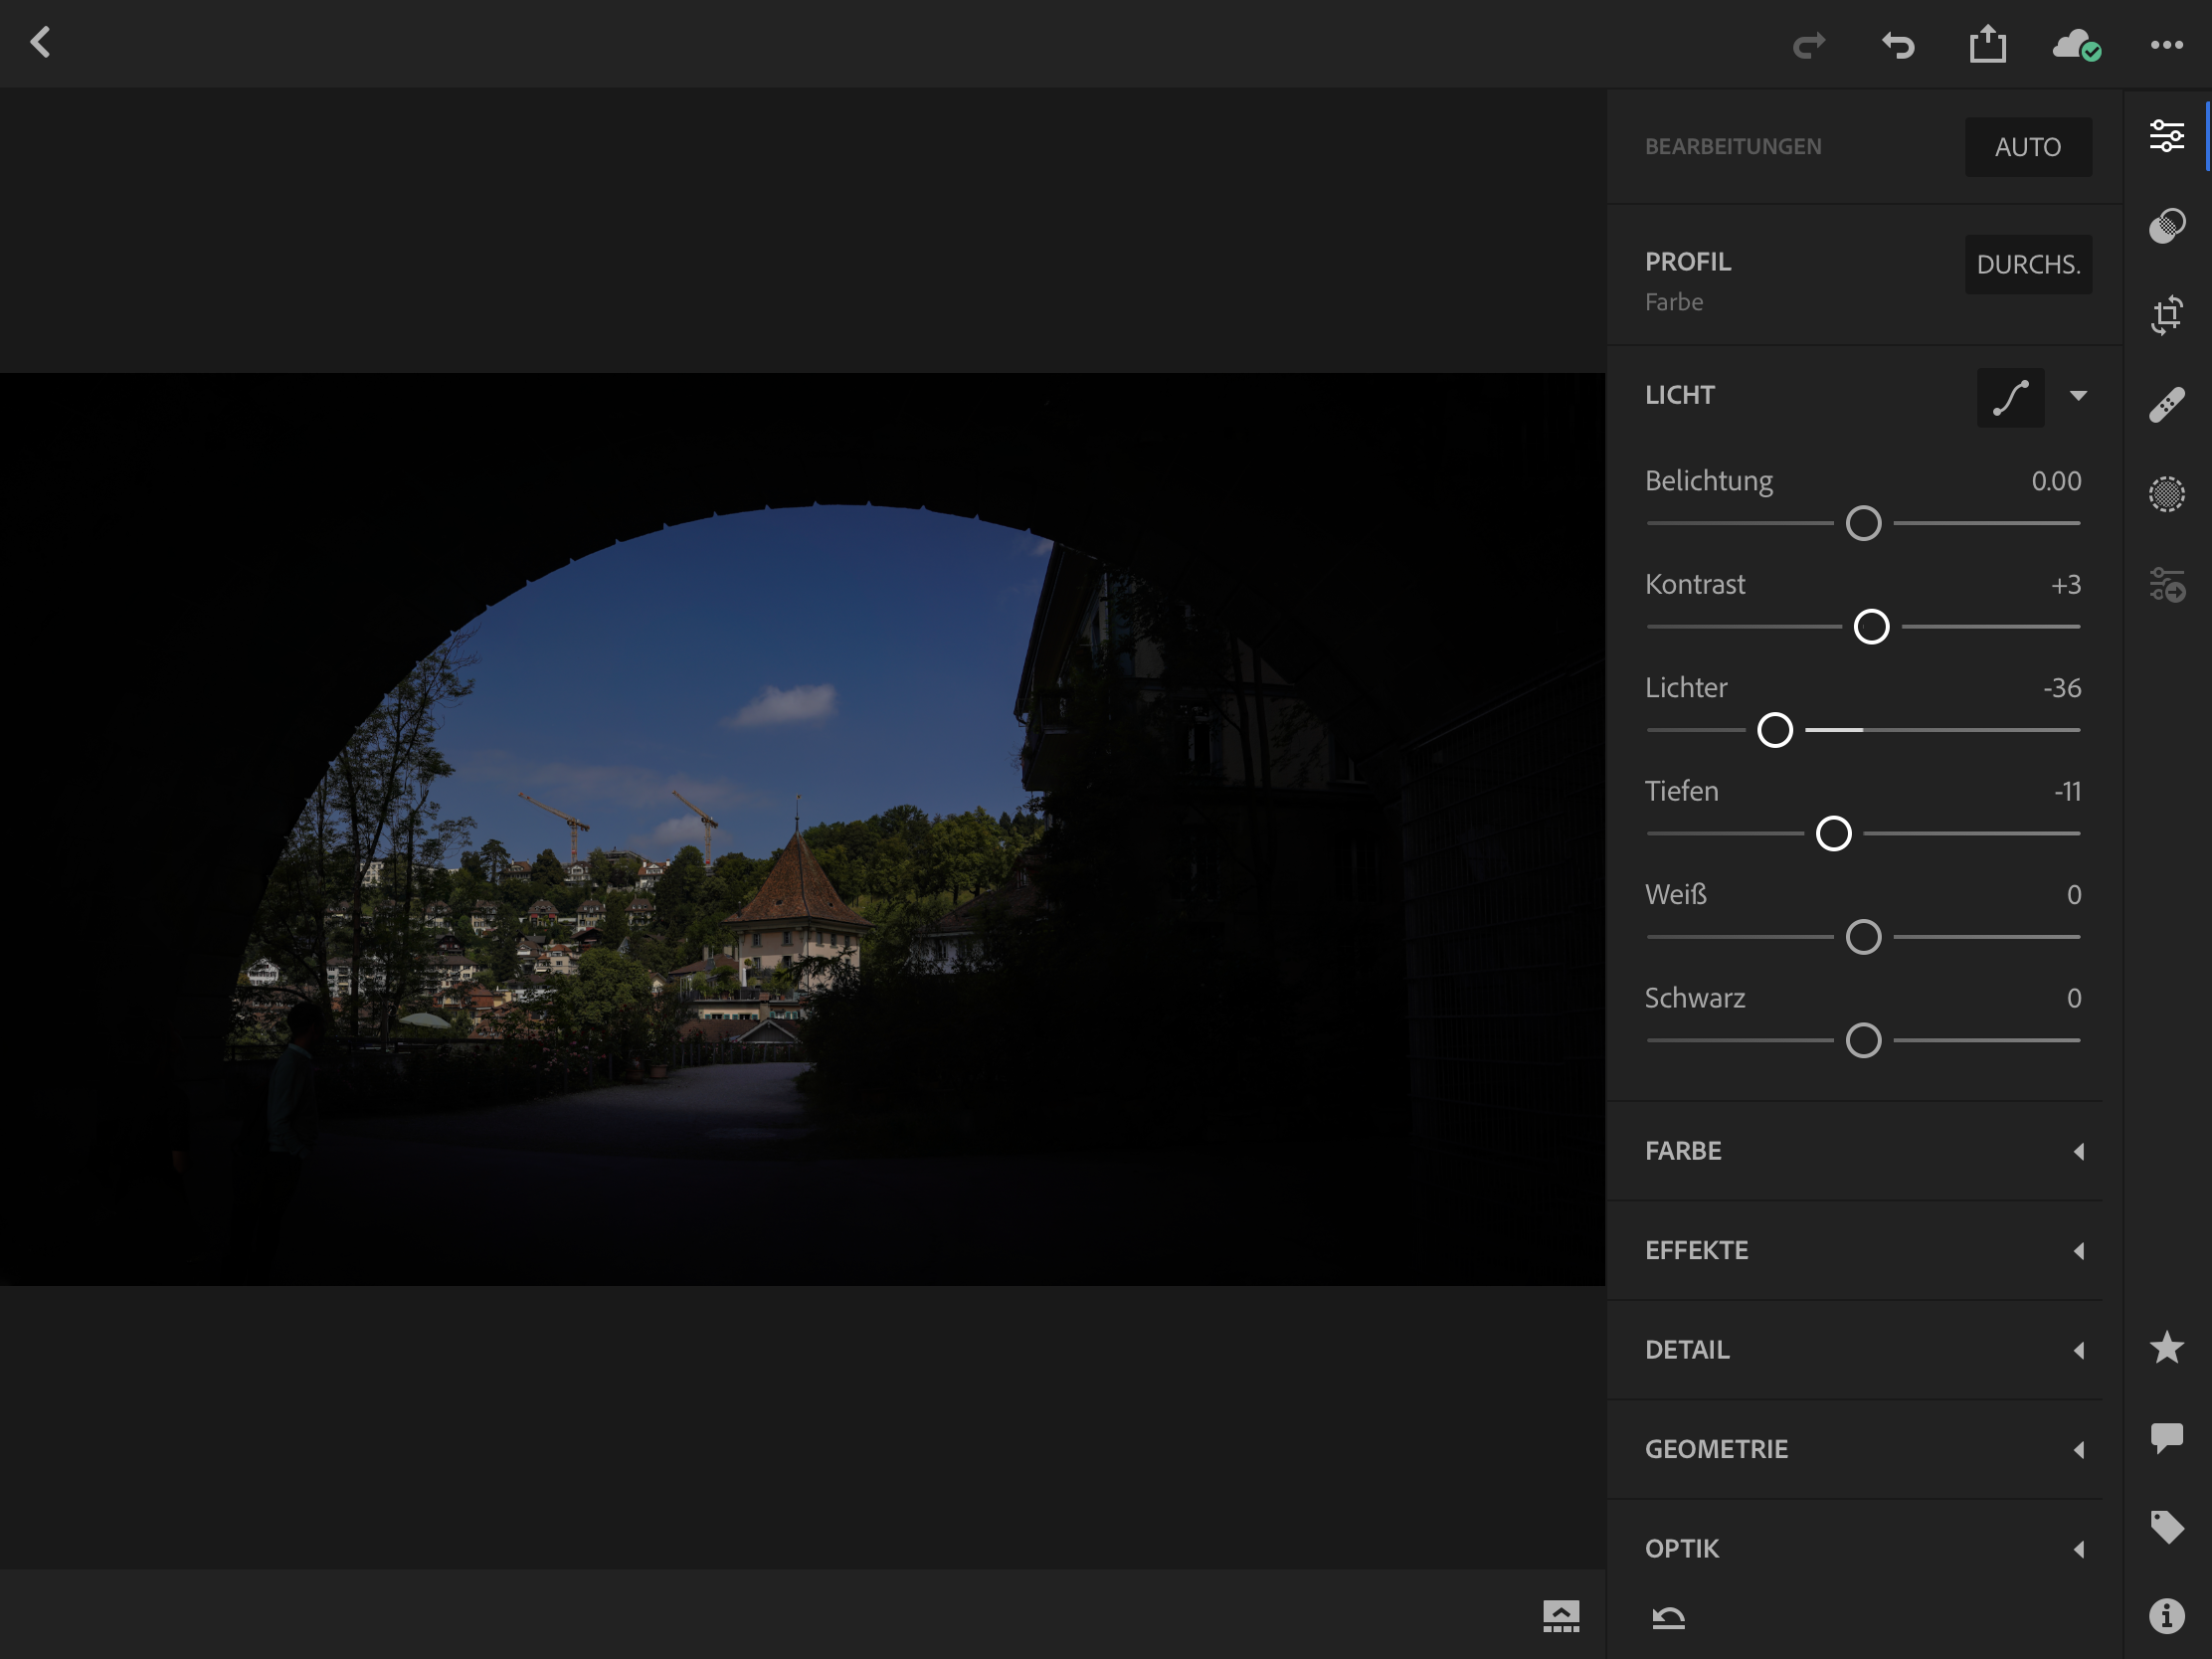Toggle the tone curve button

2010,397
